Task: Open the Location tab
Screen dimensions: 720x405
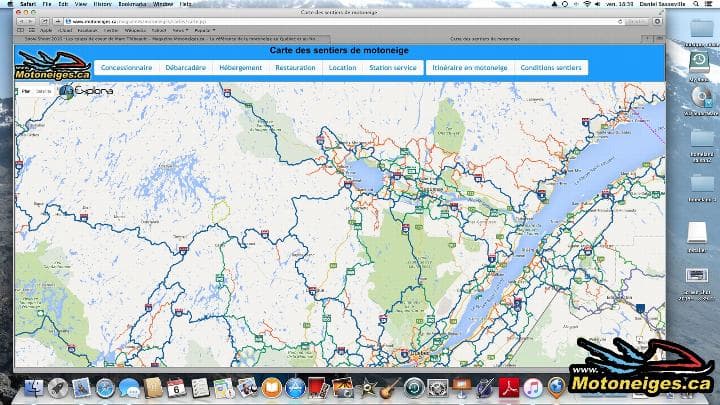Action: click(x=342, y=68)
